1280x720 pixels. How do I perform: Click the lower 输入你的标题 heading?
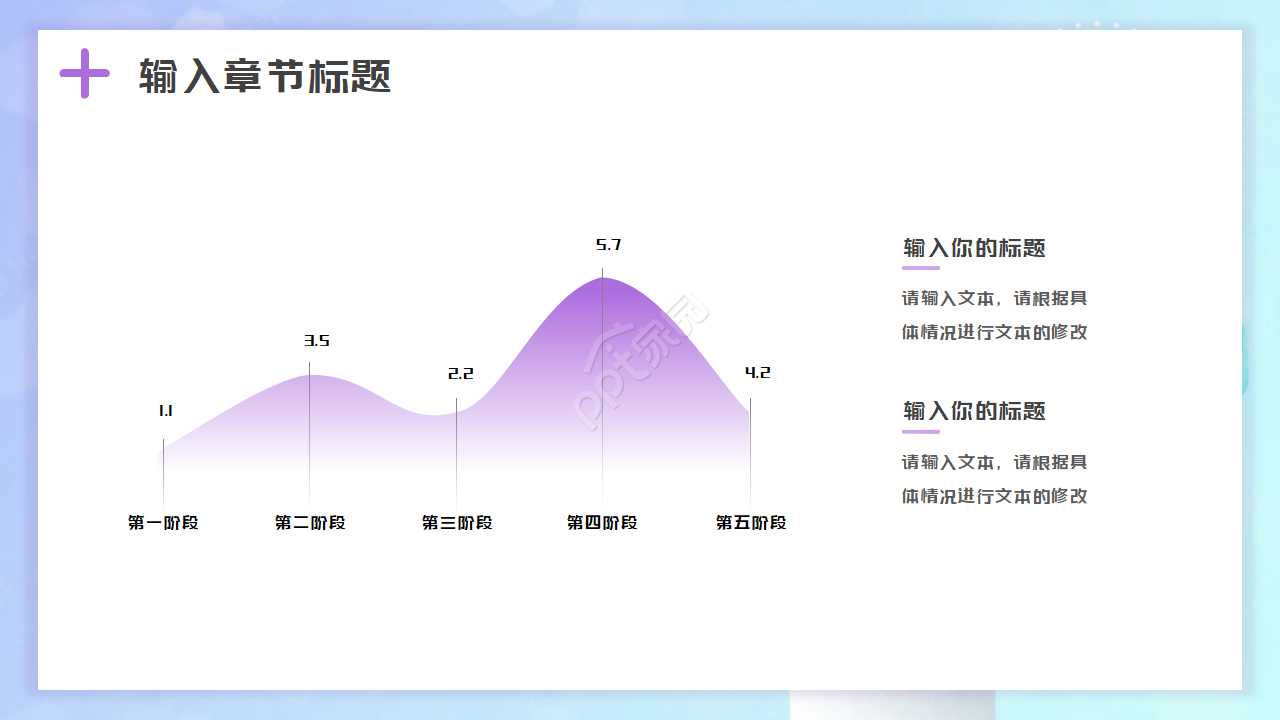[x=974, y=412]
